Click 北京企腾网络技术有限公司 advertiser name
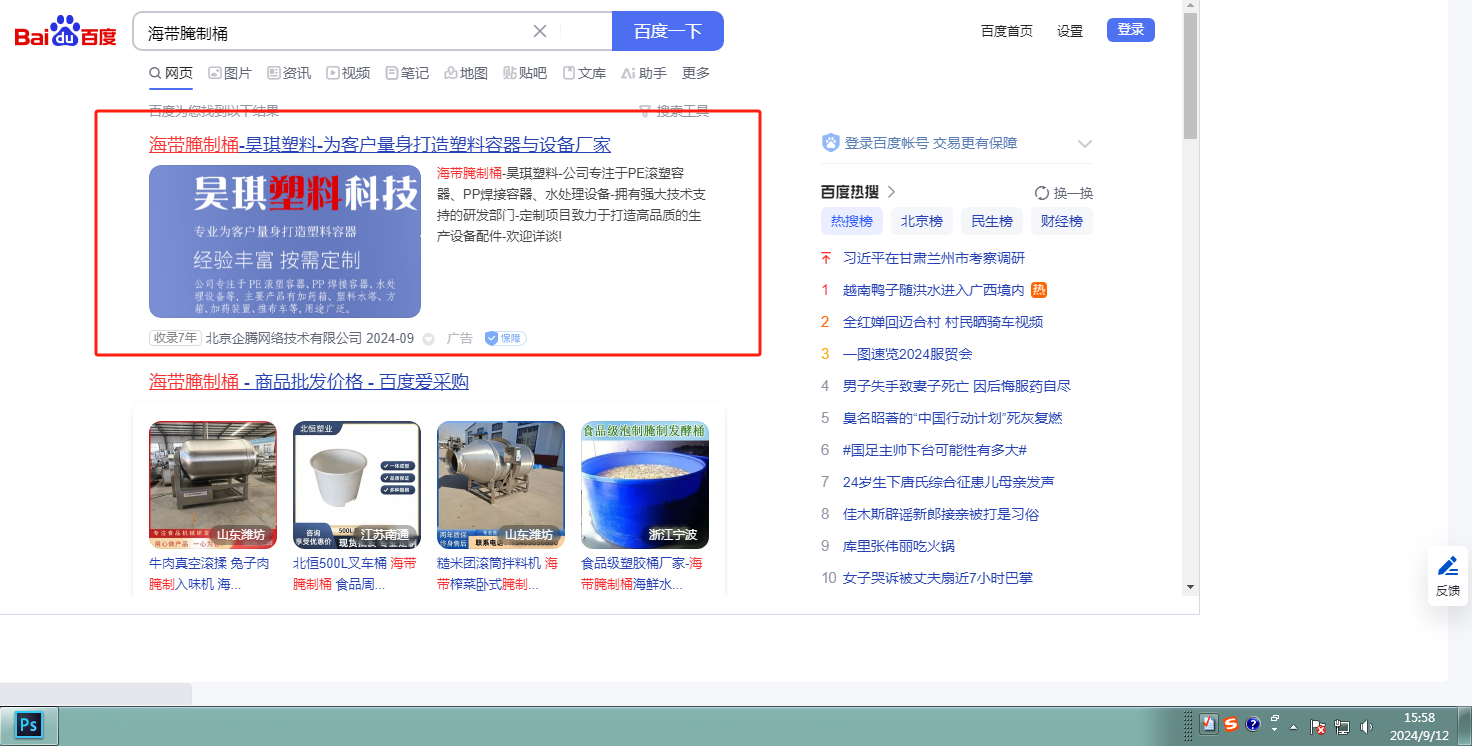 [284, 339]
